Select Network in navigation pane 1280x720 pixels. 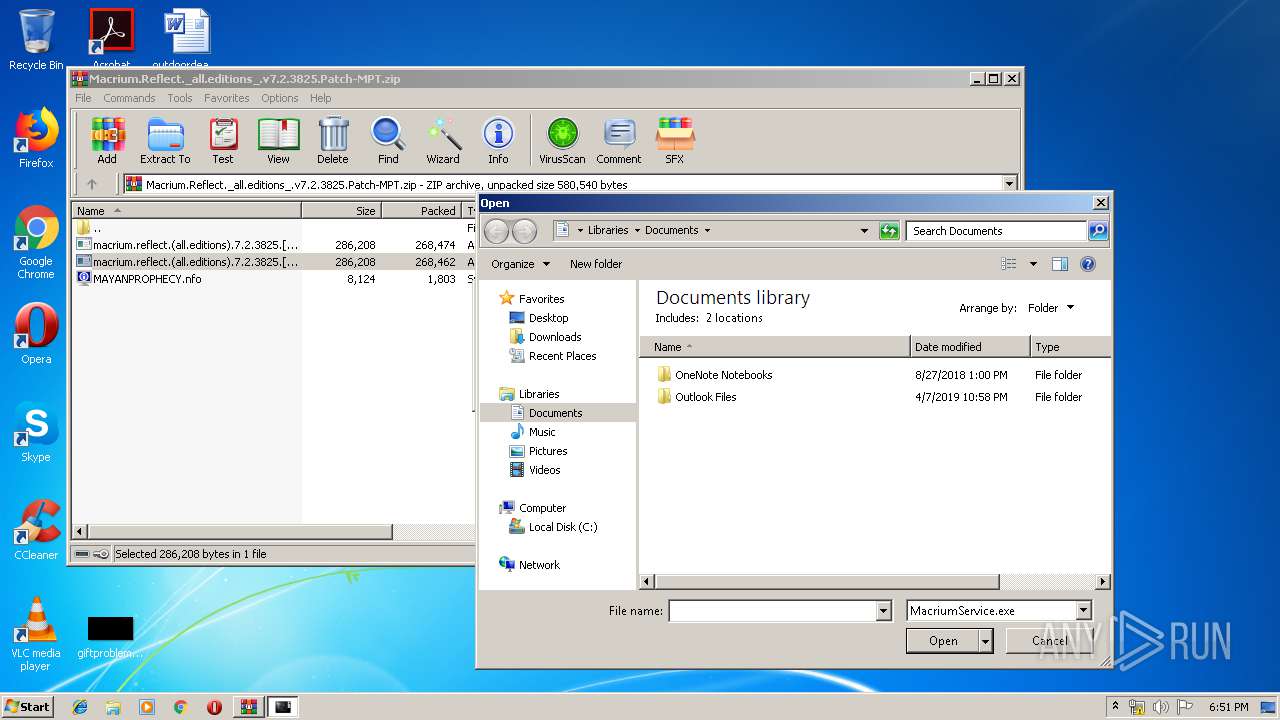539,565
